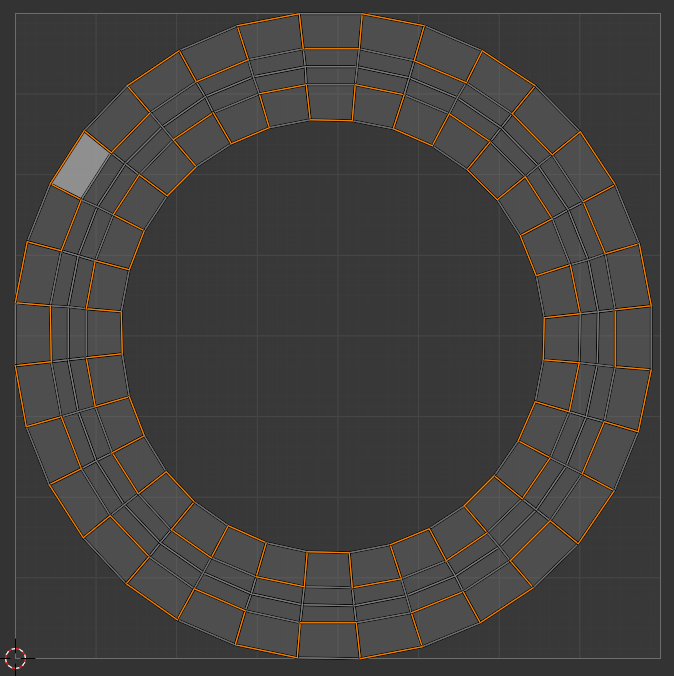The height and width of the screenshot is (676, 674).
Task: Click the red-white 2D cursor crosshair
Action: coord(16,658)
